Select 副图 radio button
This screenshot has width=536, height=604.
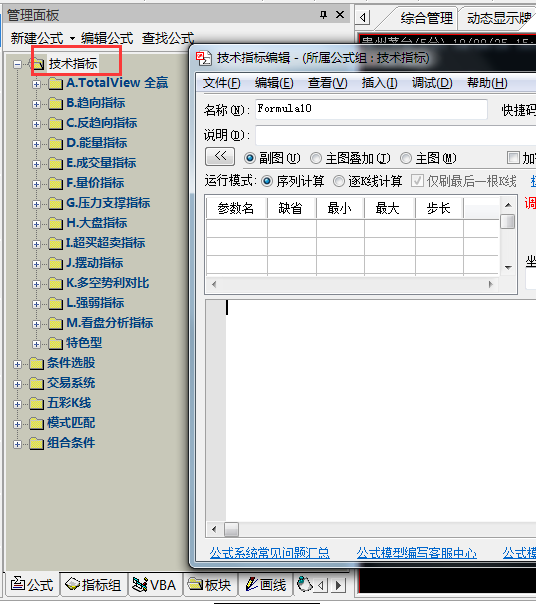250,158
